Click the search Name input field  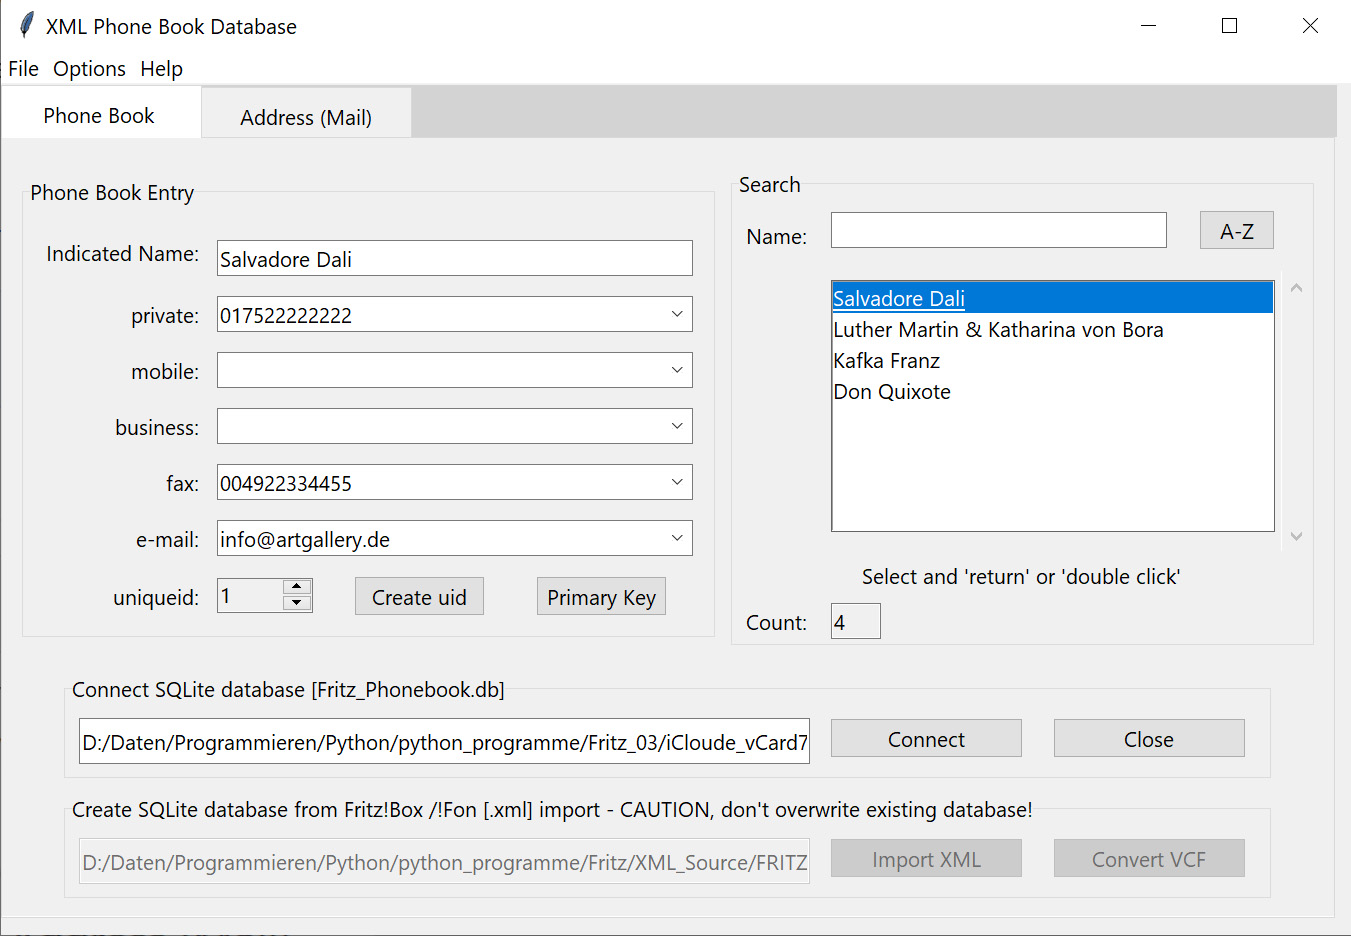coord(999,230)
